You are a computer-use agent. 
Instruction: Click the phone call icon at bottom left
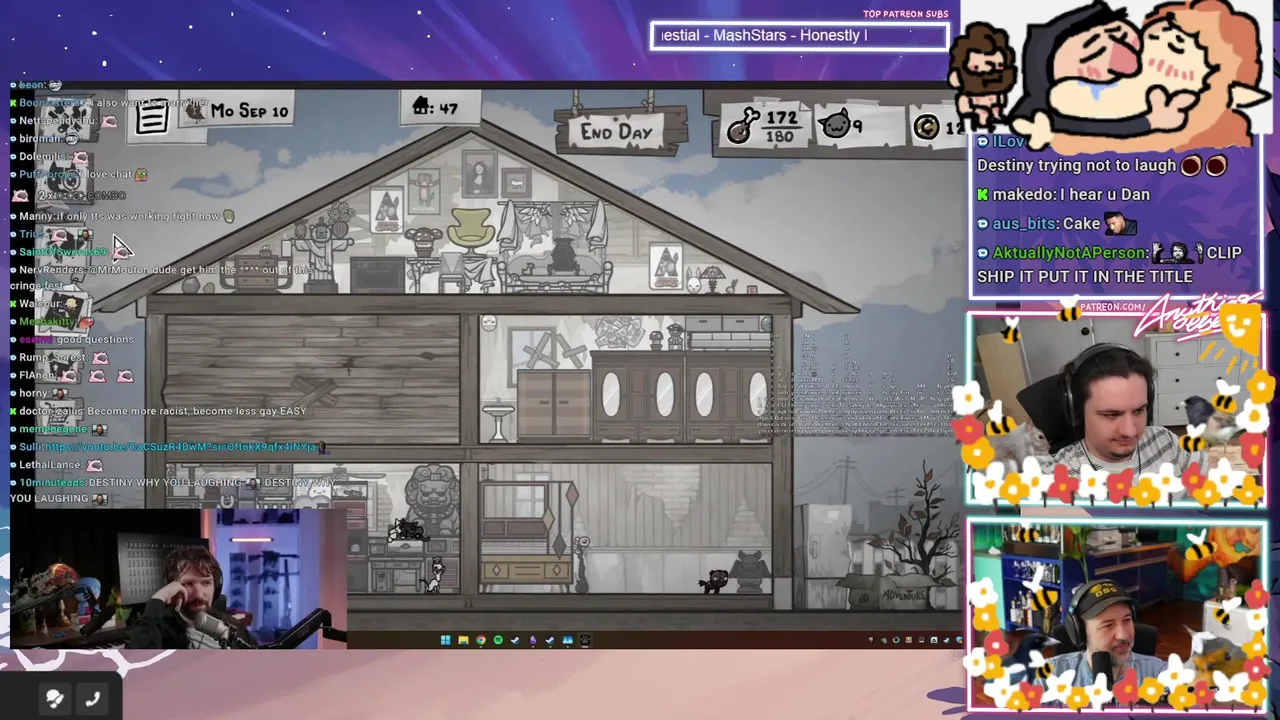[x=93, y=699]
